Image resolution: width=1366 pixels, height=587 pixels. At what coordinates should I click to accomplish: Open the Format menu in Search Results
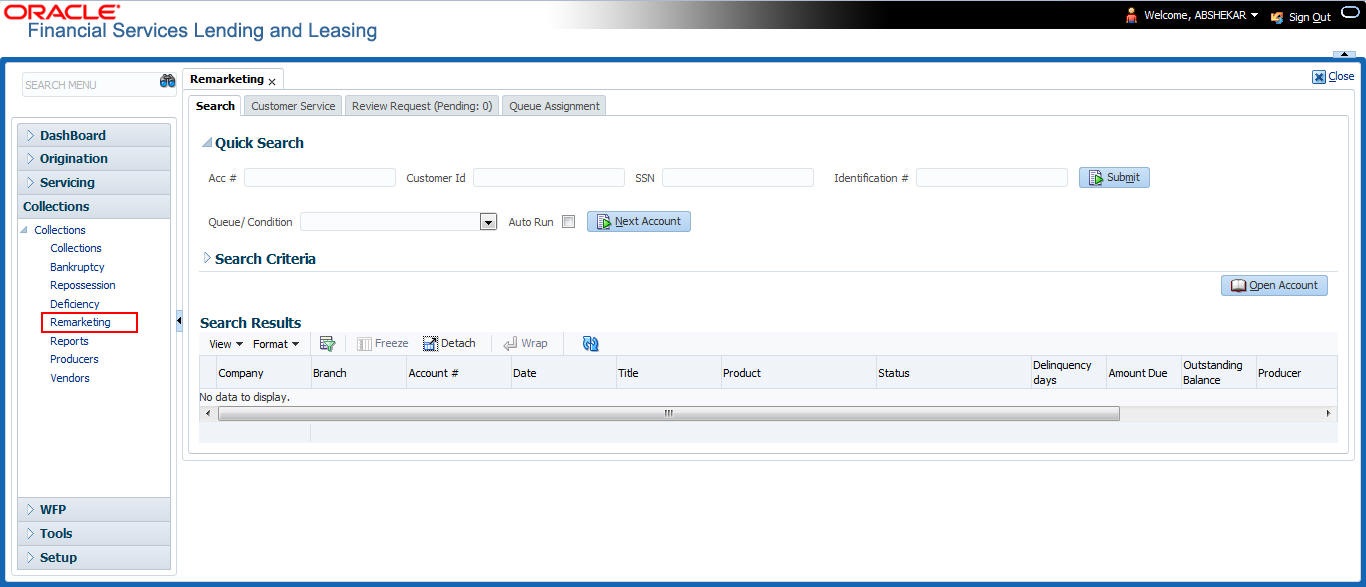276,344
